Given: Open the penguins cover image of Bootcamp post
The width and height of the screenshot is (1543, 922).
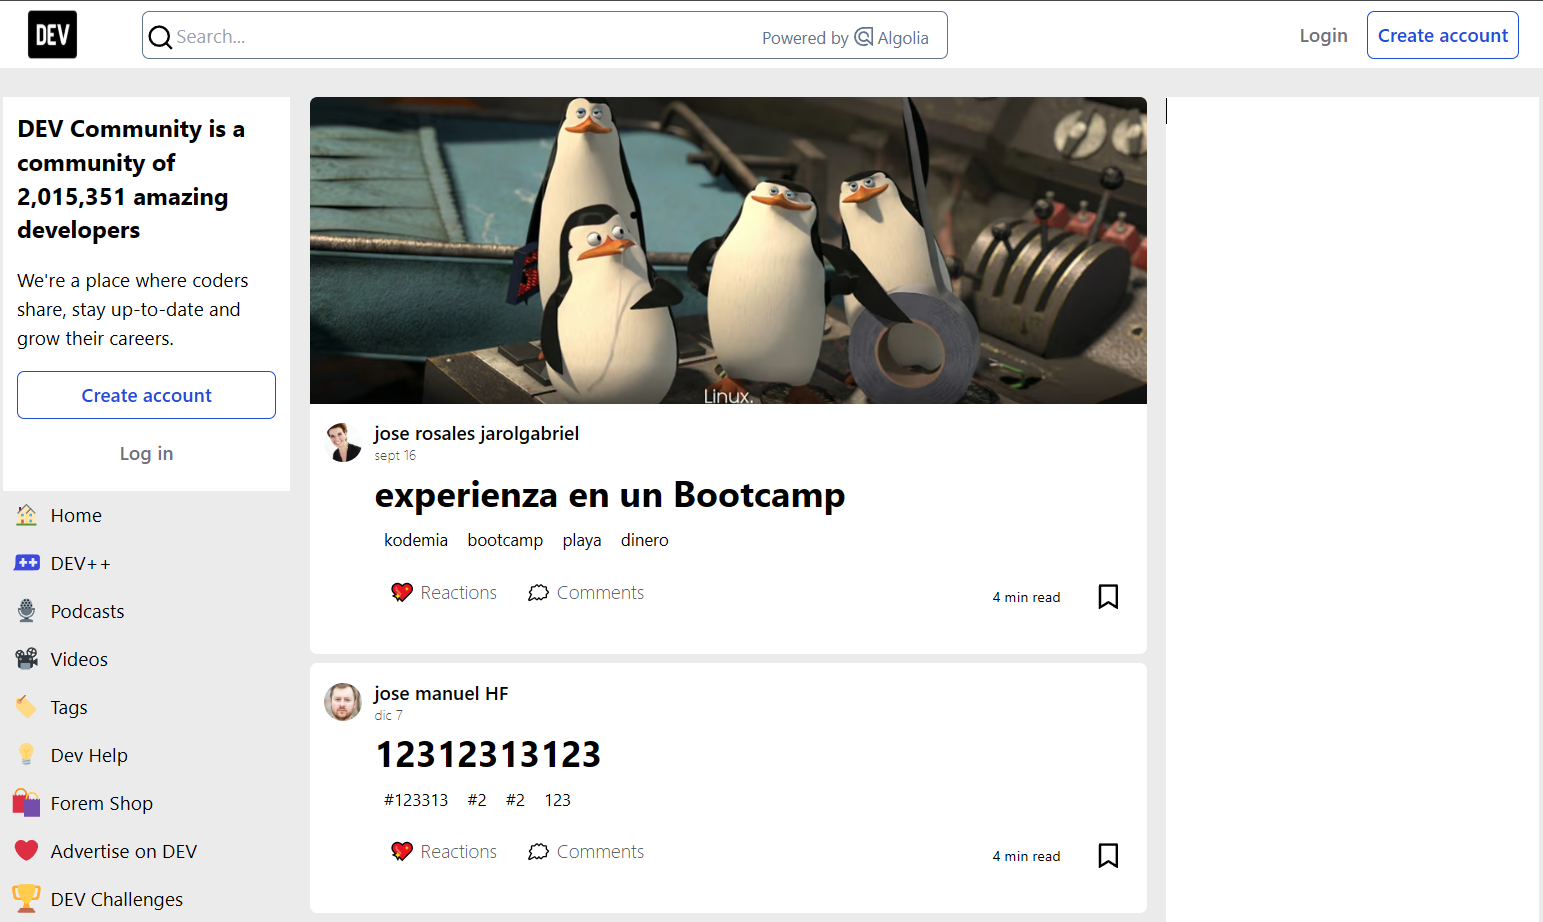Looking at the screenshot, I should click(728, 250).
